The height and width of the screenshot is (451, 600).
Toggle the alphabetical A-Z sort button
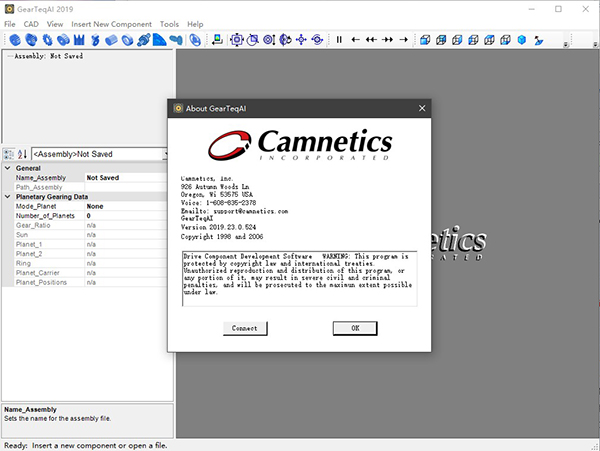tap(23, 154)
